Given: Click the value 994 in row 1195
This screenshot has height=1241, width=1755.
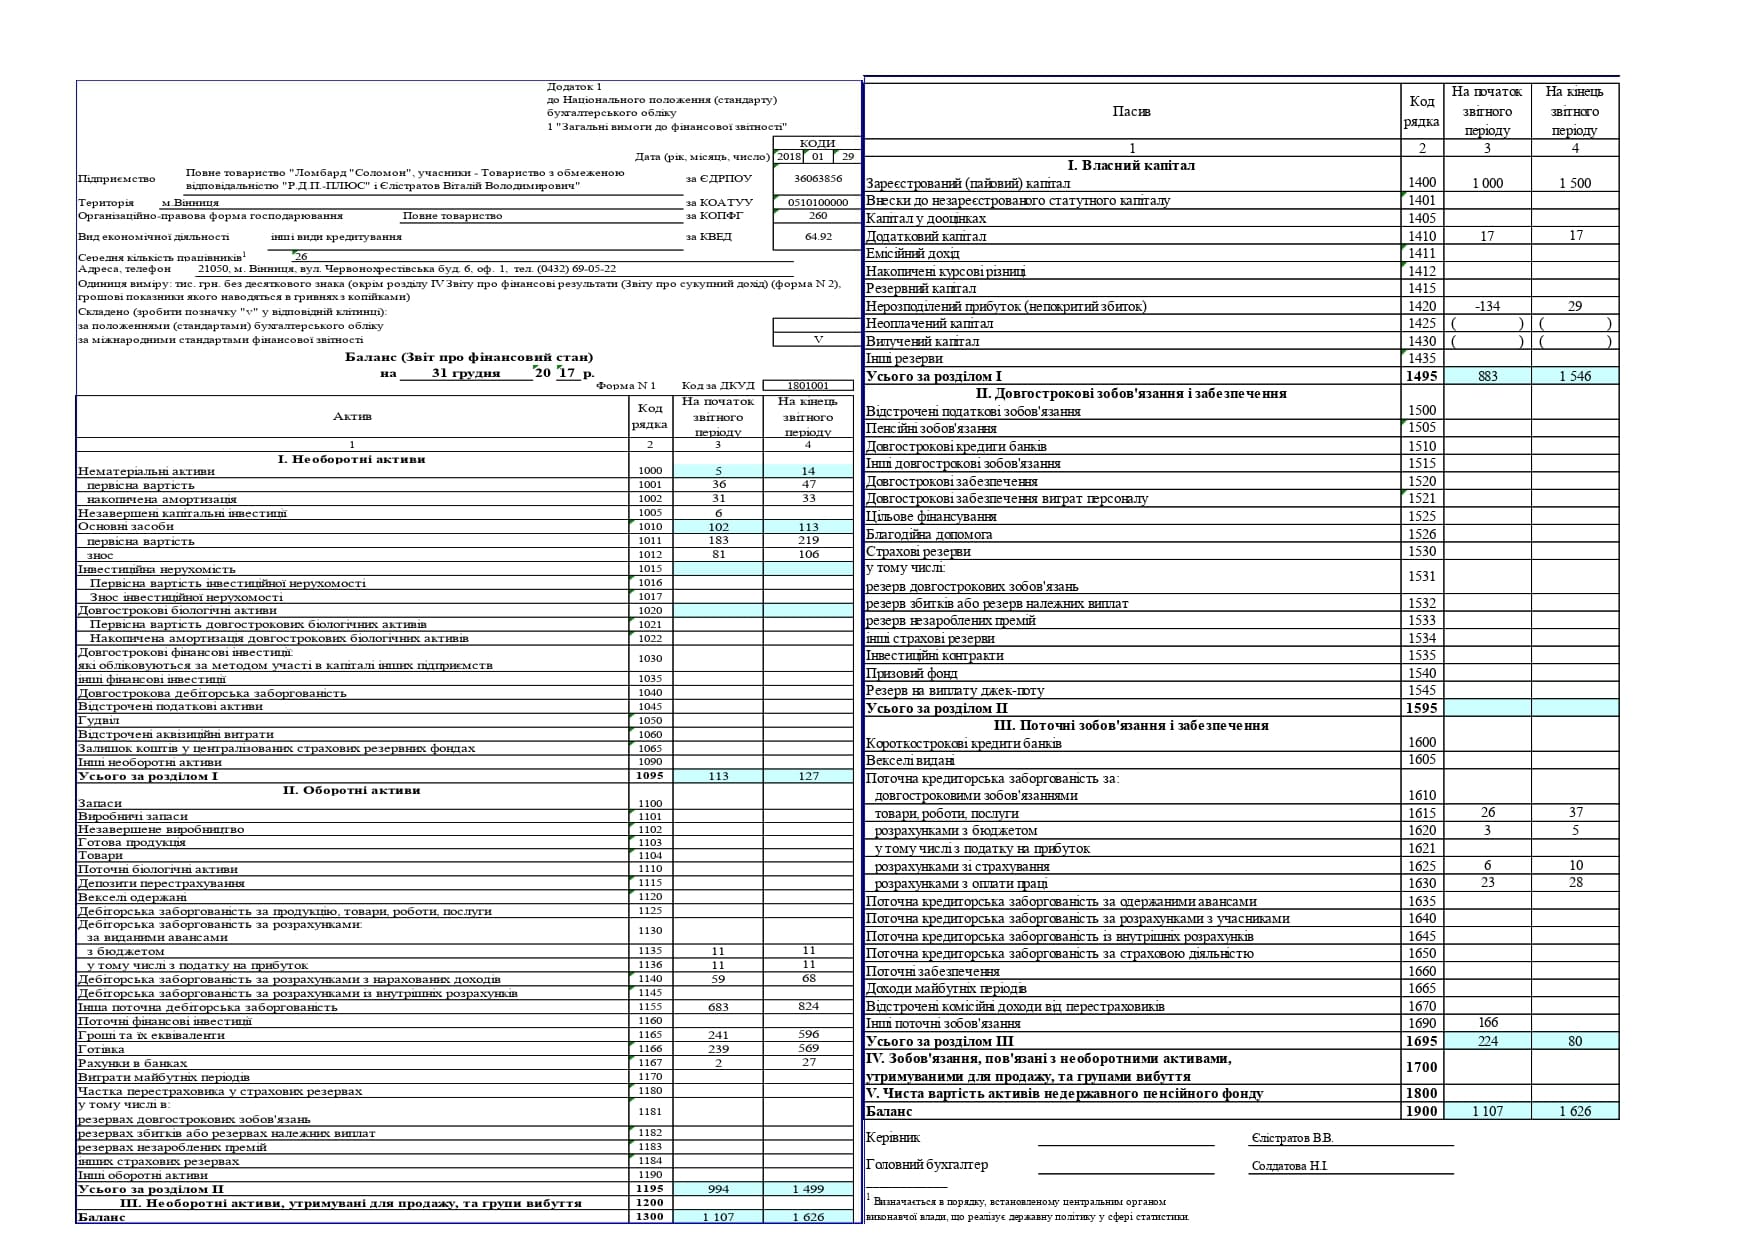Looking at the screenshot, I should (718, 1189).
